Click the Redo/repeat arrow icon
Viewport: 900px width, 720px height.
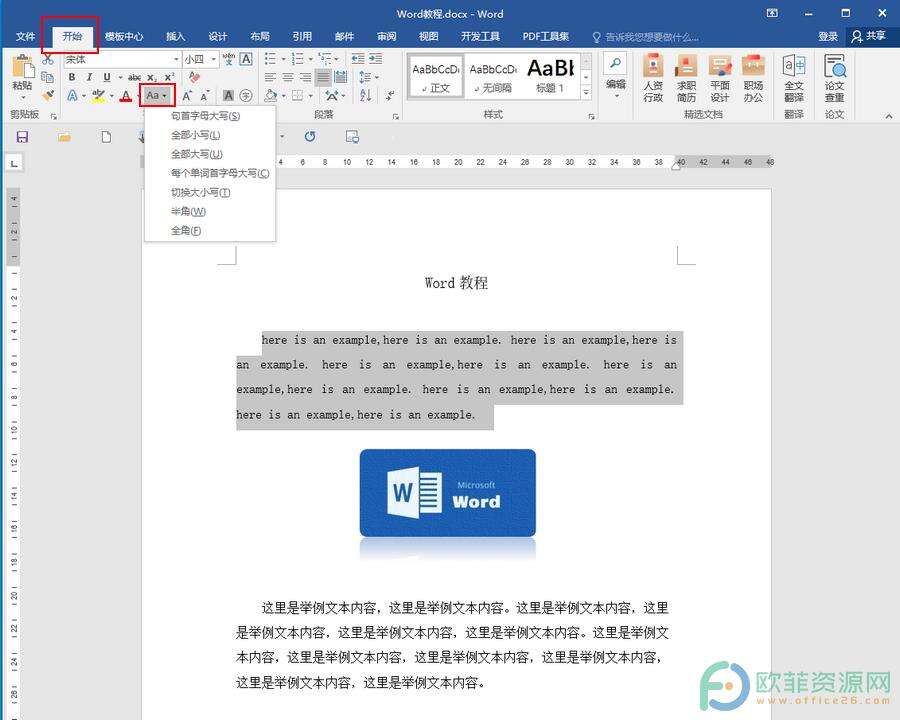tap(310, 137)
